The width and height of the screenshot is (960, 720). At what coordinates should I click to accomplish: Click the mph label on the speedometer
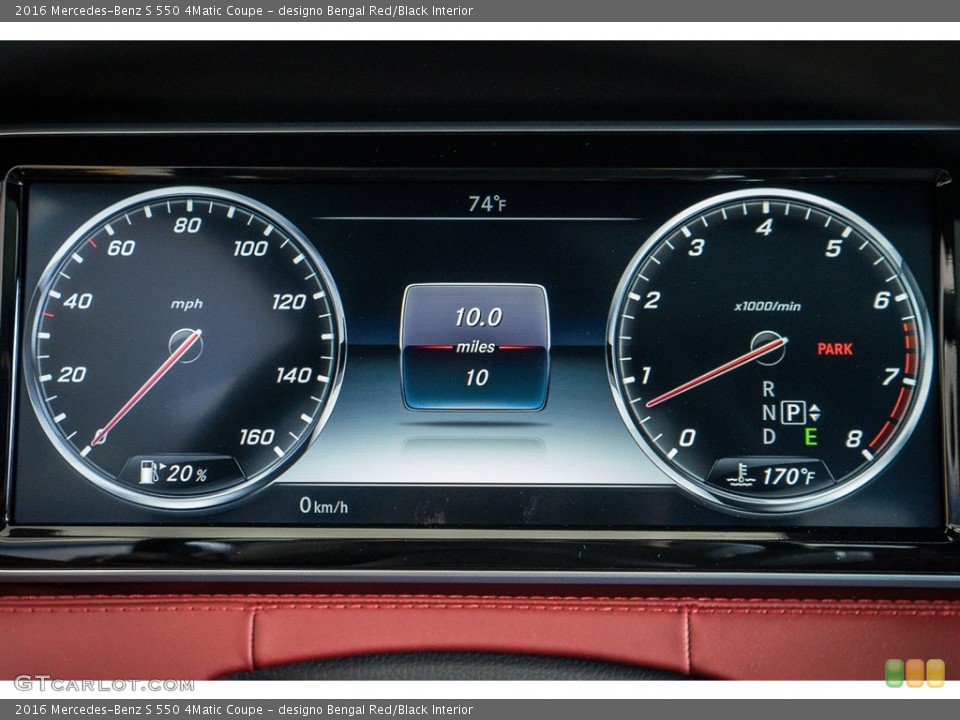[x=187, y=304]
